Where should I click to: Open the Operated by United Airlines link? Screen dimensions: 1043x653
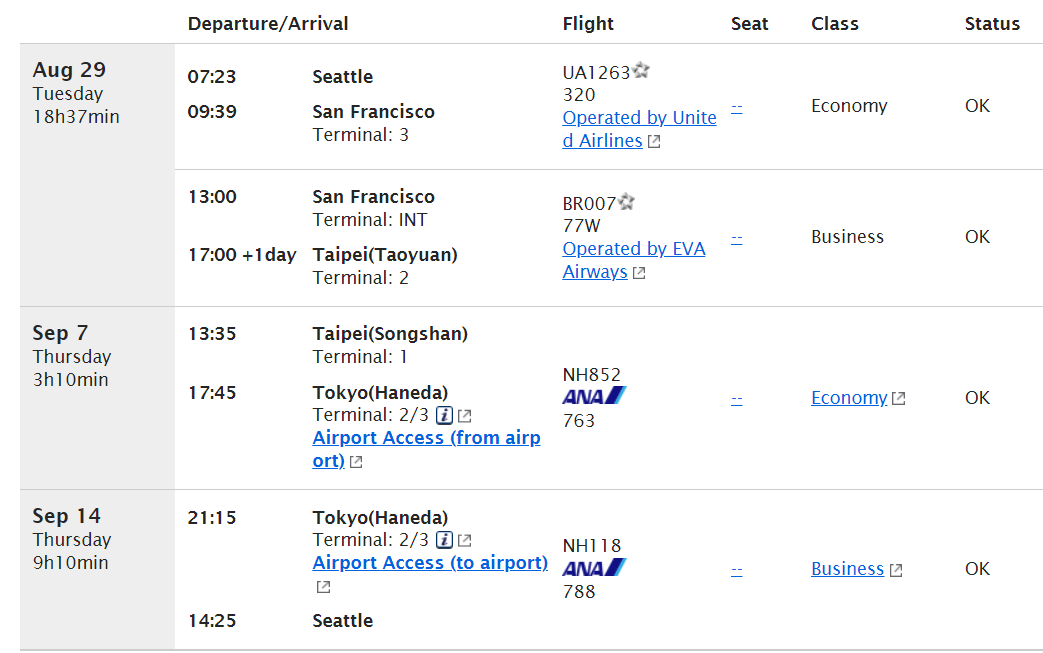[x=639, y=129]
